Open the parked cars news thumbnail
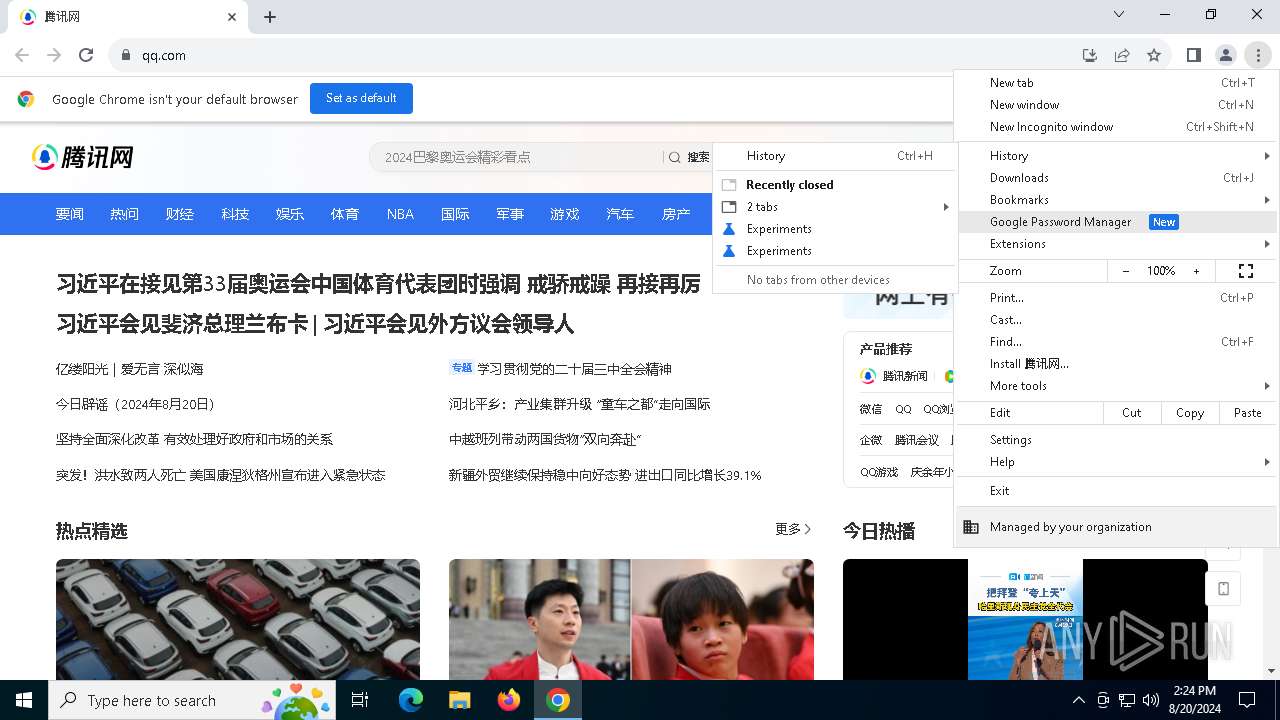The image size is (1280, 720). coord(238,619)
